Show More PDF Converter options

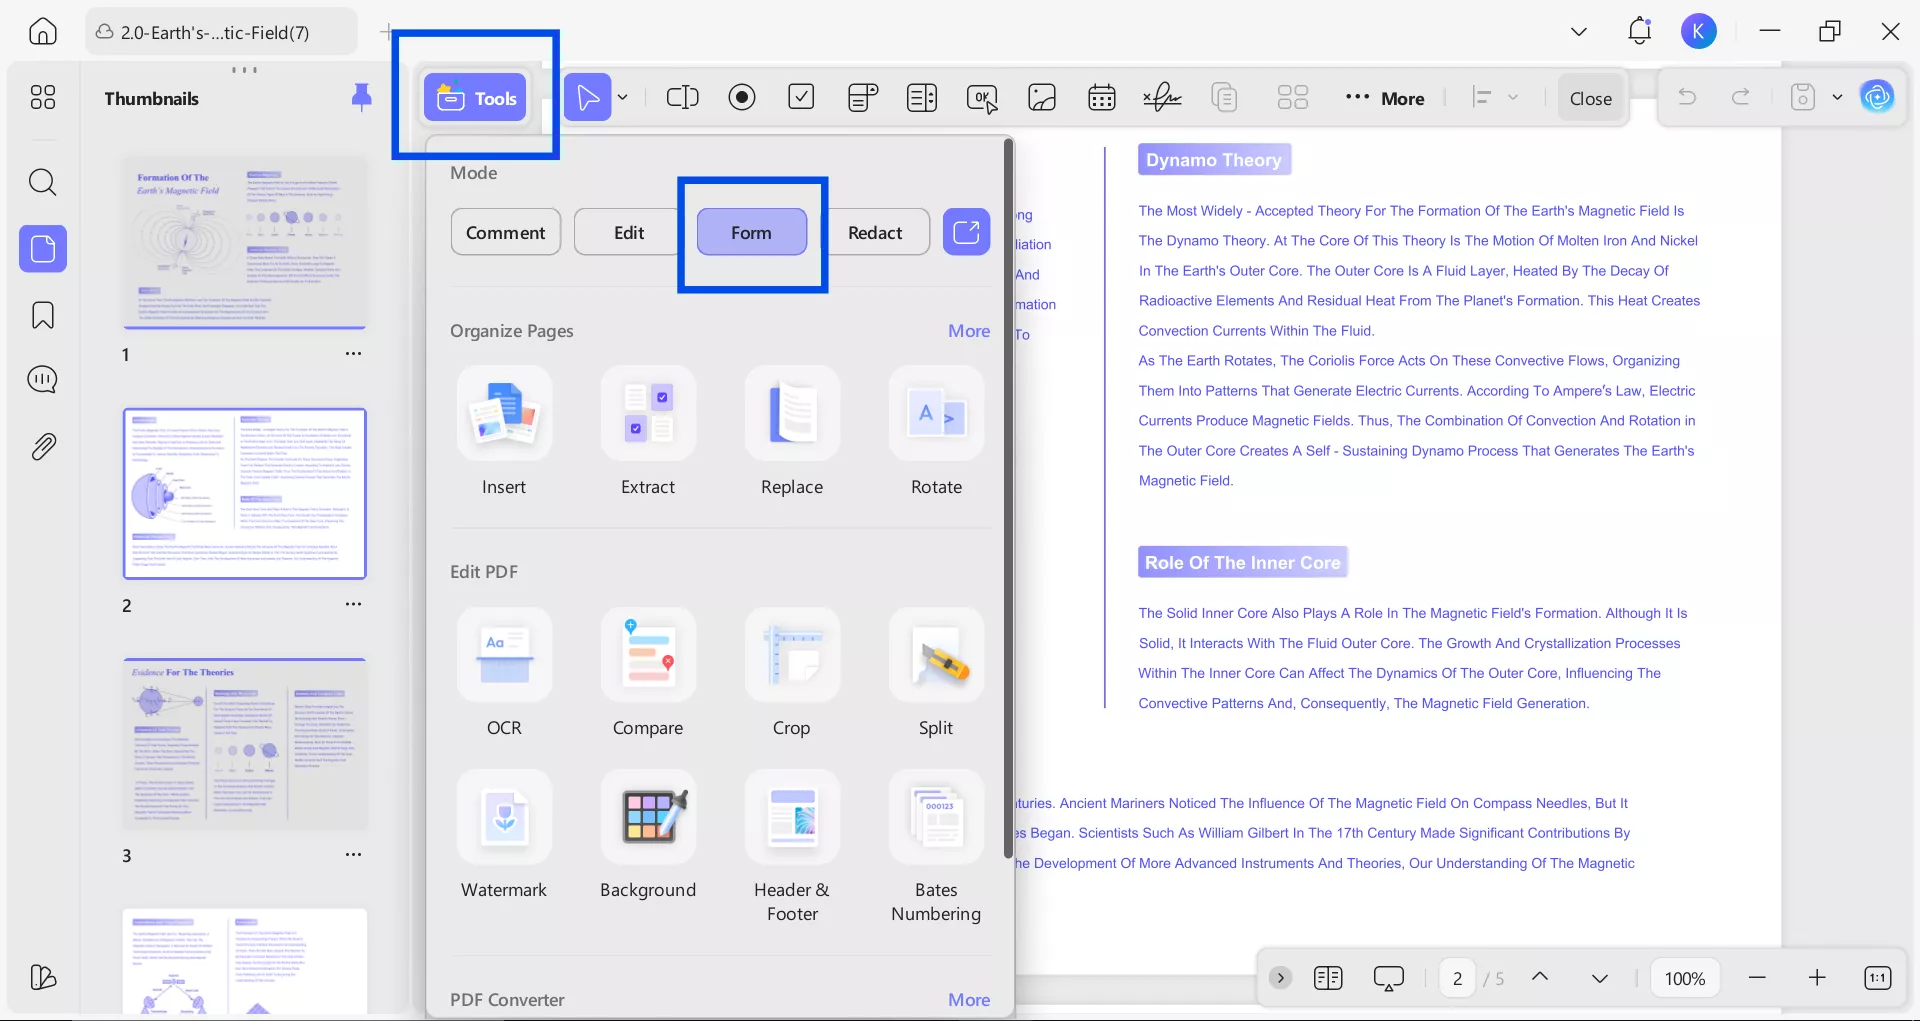pos(969,1000)
